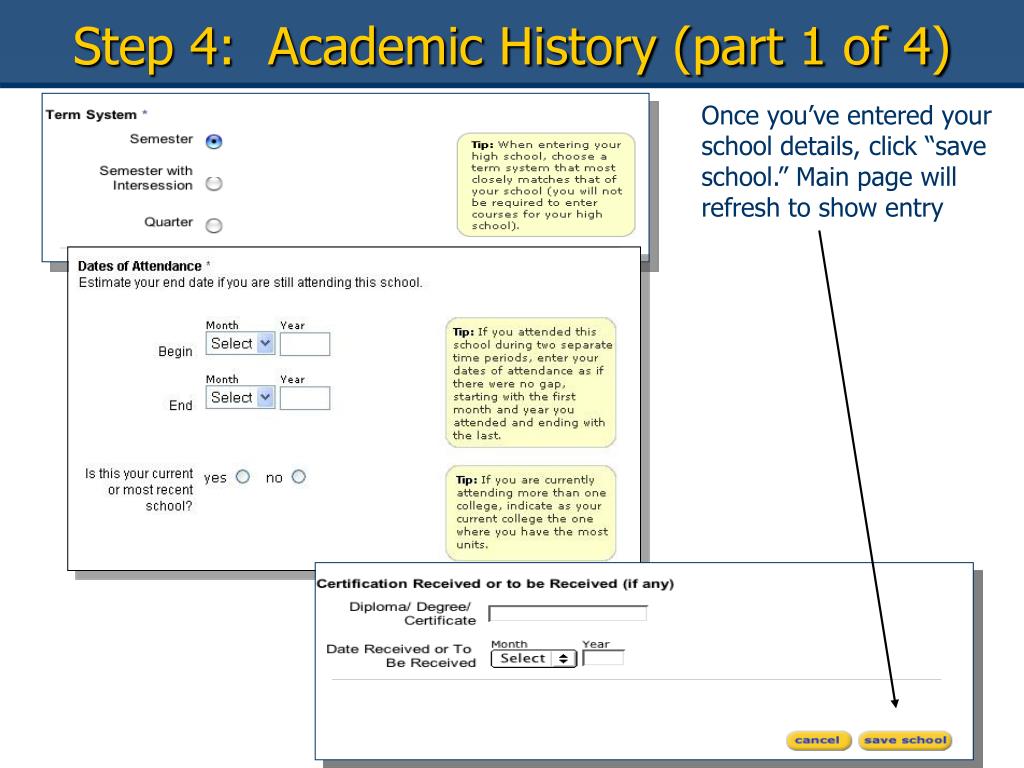Click the End row label

[180, 406]
